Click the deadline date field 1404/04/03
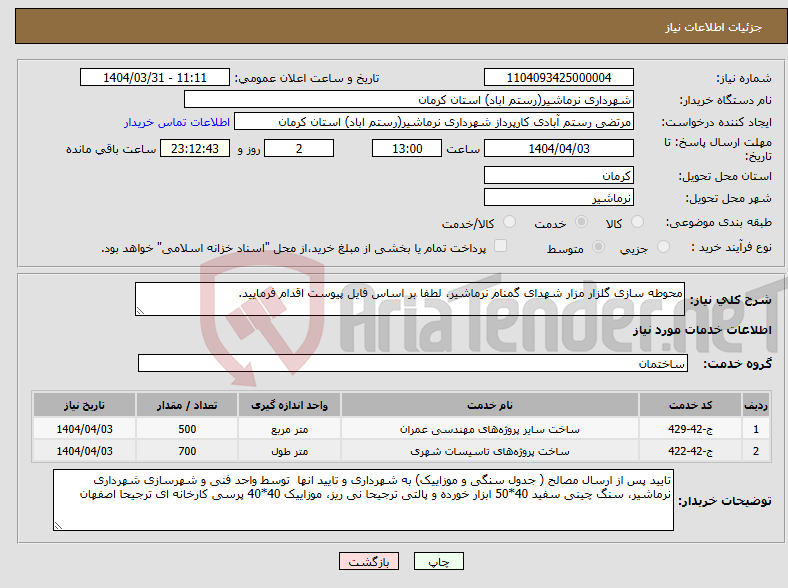The width and height of the screenshot is (788, 588). point(558,148)
